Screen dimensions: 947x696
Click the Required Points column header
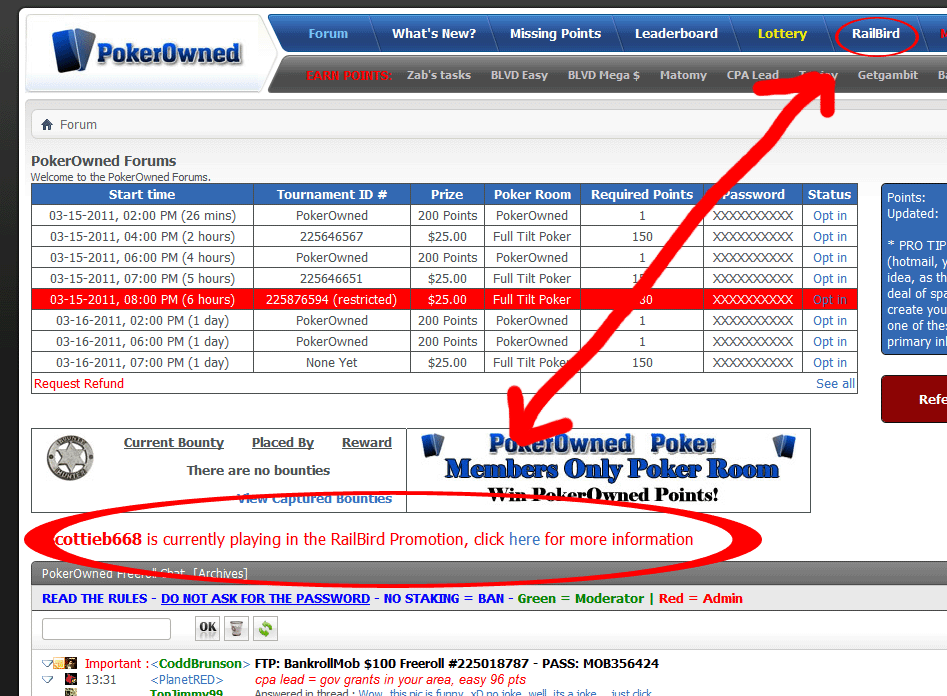(x=641, y=195)
